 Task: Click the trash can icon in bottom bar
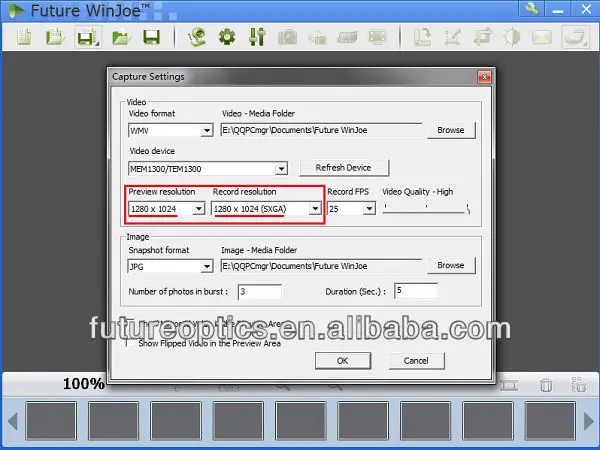click(x=546, y=385)
